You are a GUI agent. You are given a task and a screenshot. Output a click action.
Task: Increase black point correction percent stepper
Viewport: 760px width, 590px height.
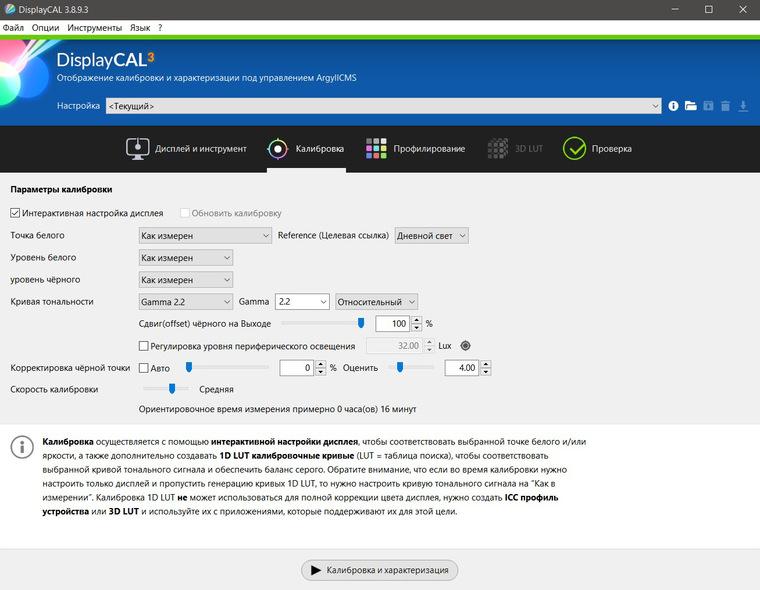(x=320, y=364)
